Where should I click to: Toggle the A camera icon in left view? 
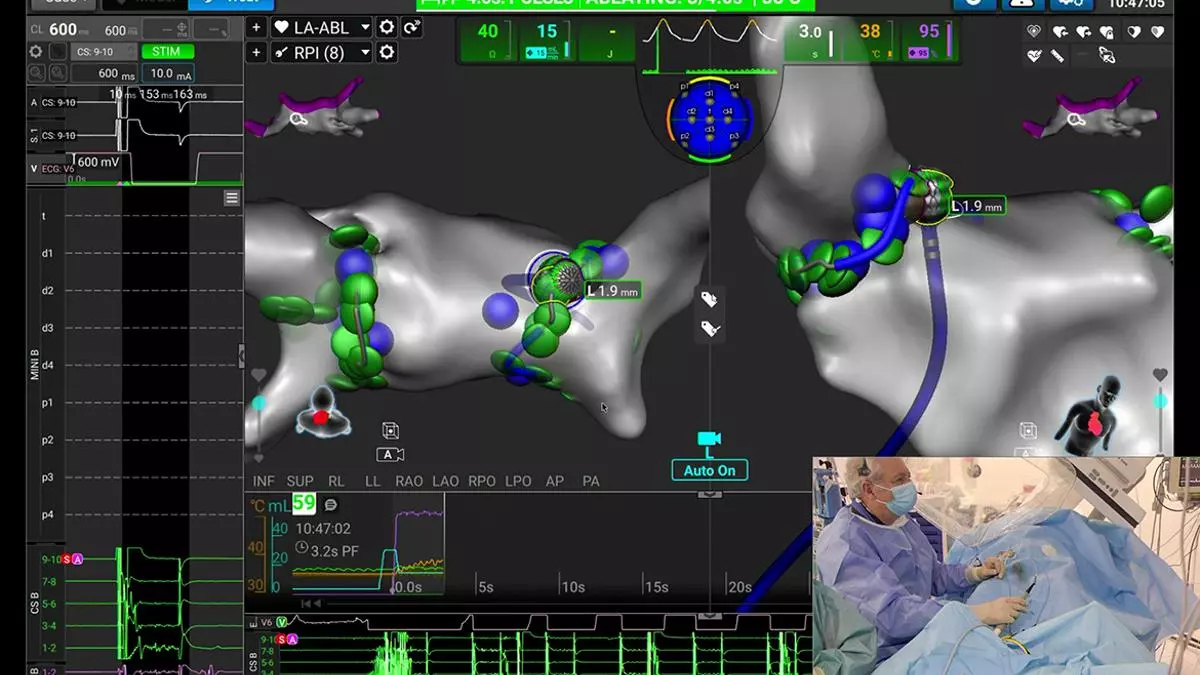click(x=390, y=455)
